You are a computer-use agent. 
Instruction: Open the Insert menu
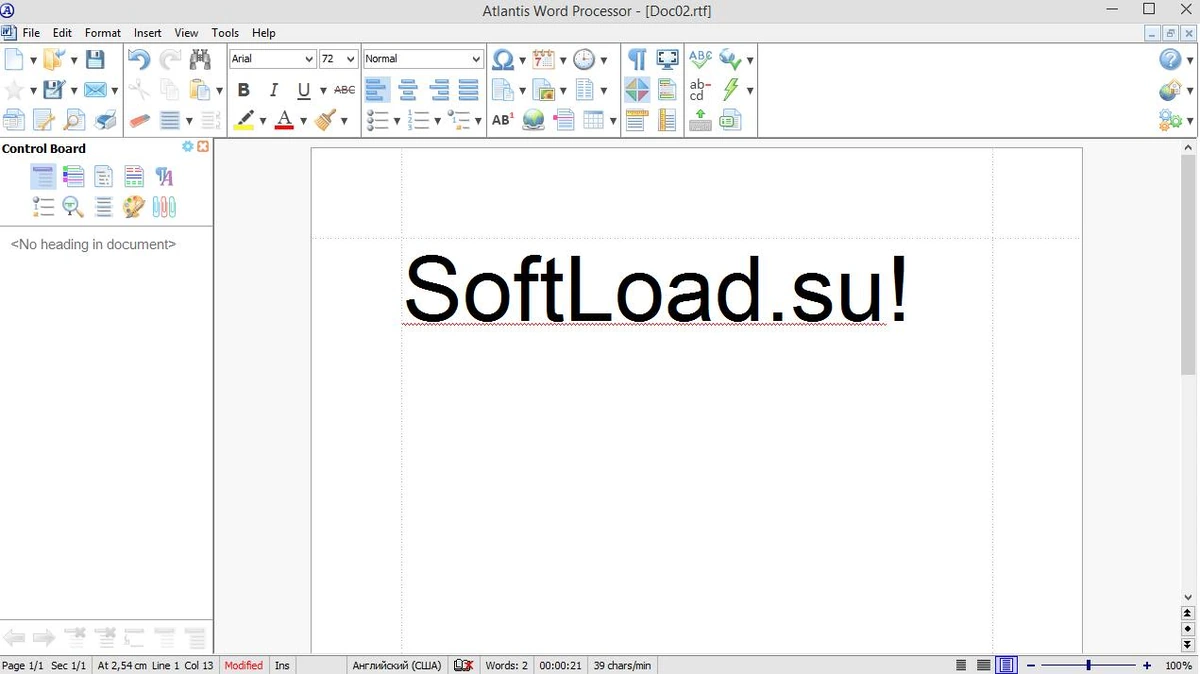pyautogui.click(x=148, y=33)
